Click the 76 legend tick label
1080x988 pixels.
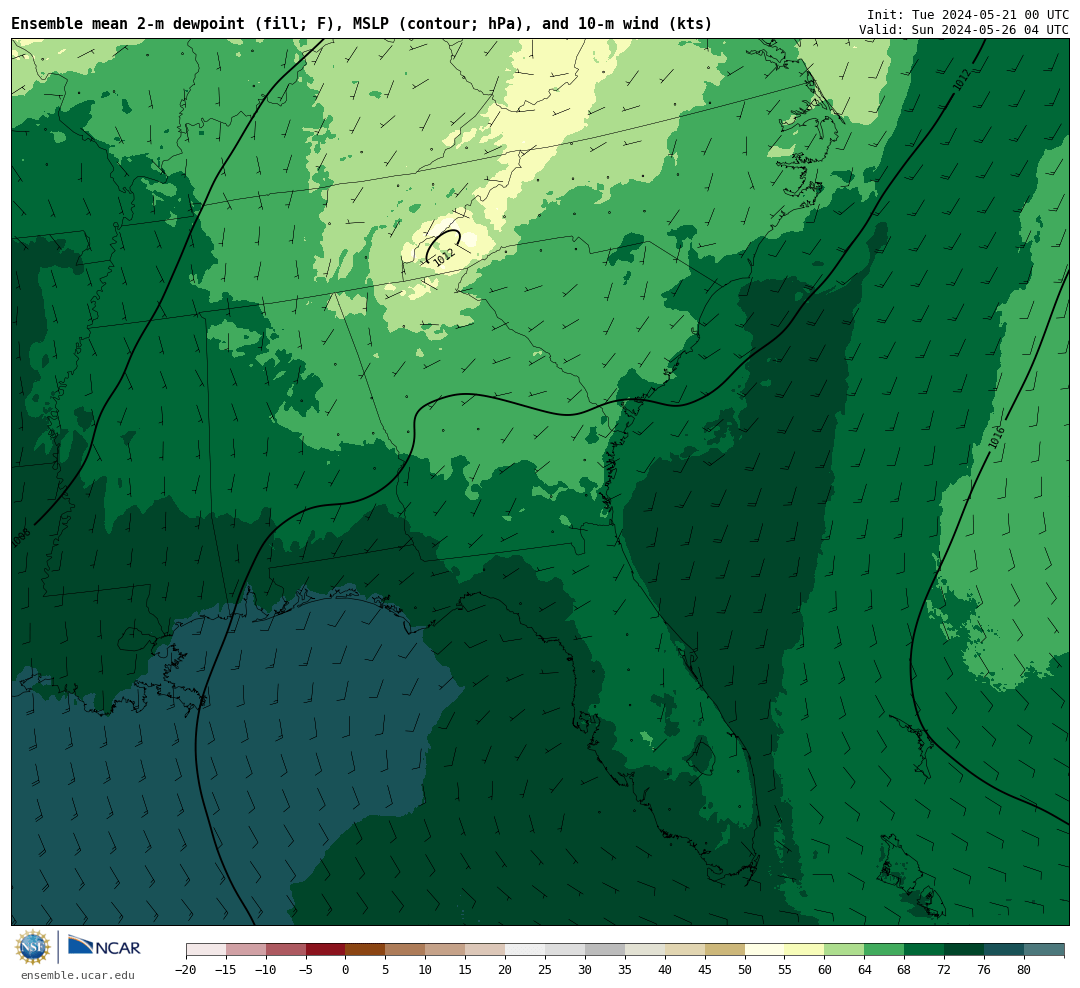[984, 970]
